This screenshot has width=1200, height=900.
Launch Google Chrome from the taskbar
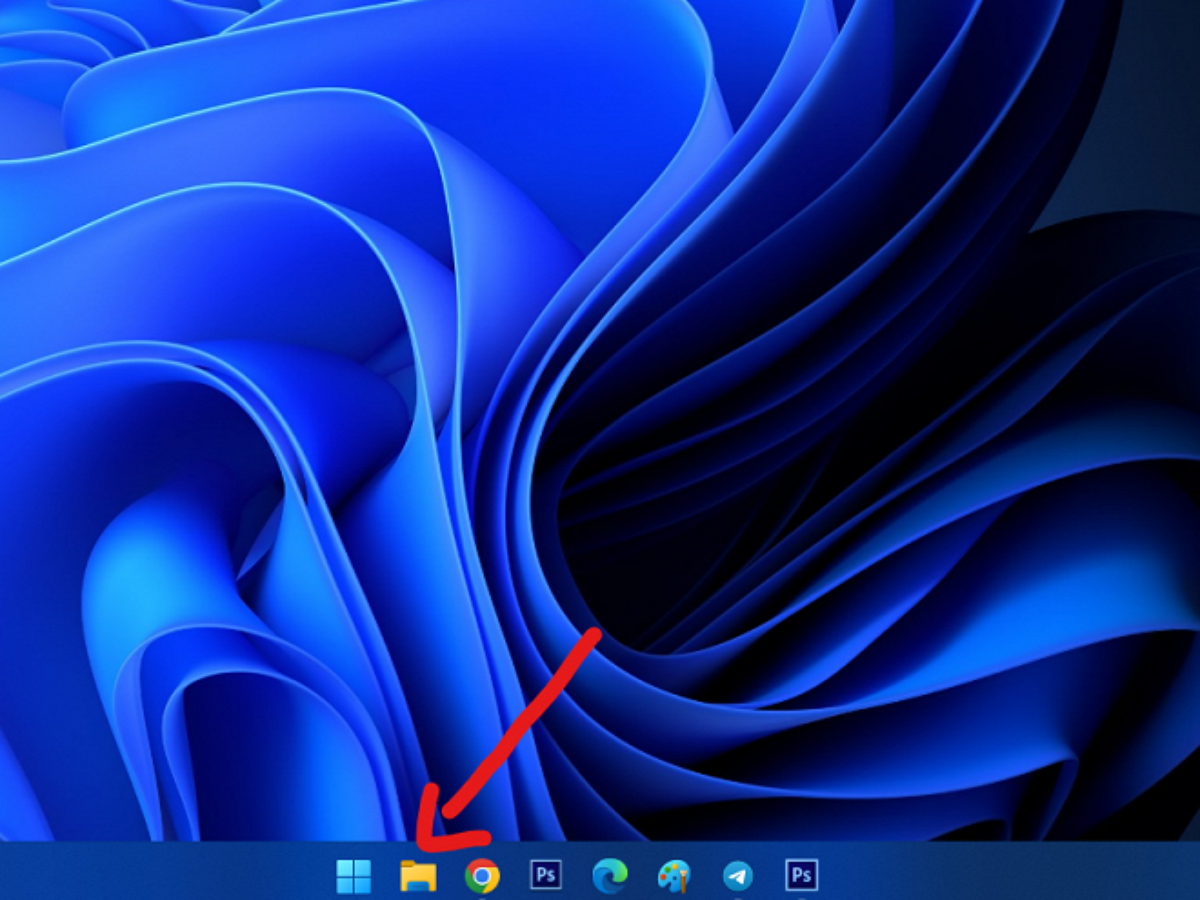[x=482, y=877]
